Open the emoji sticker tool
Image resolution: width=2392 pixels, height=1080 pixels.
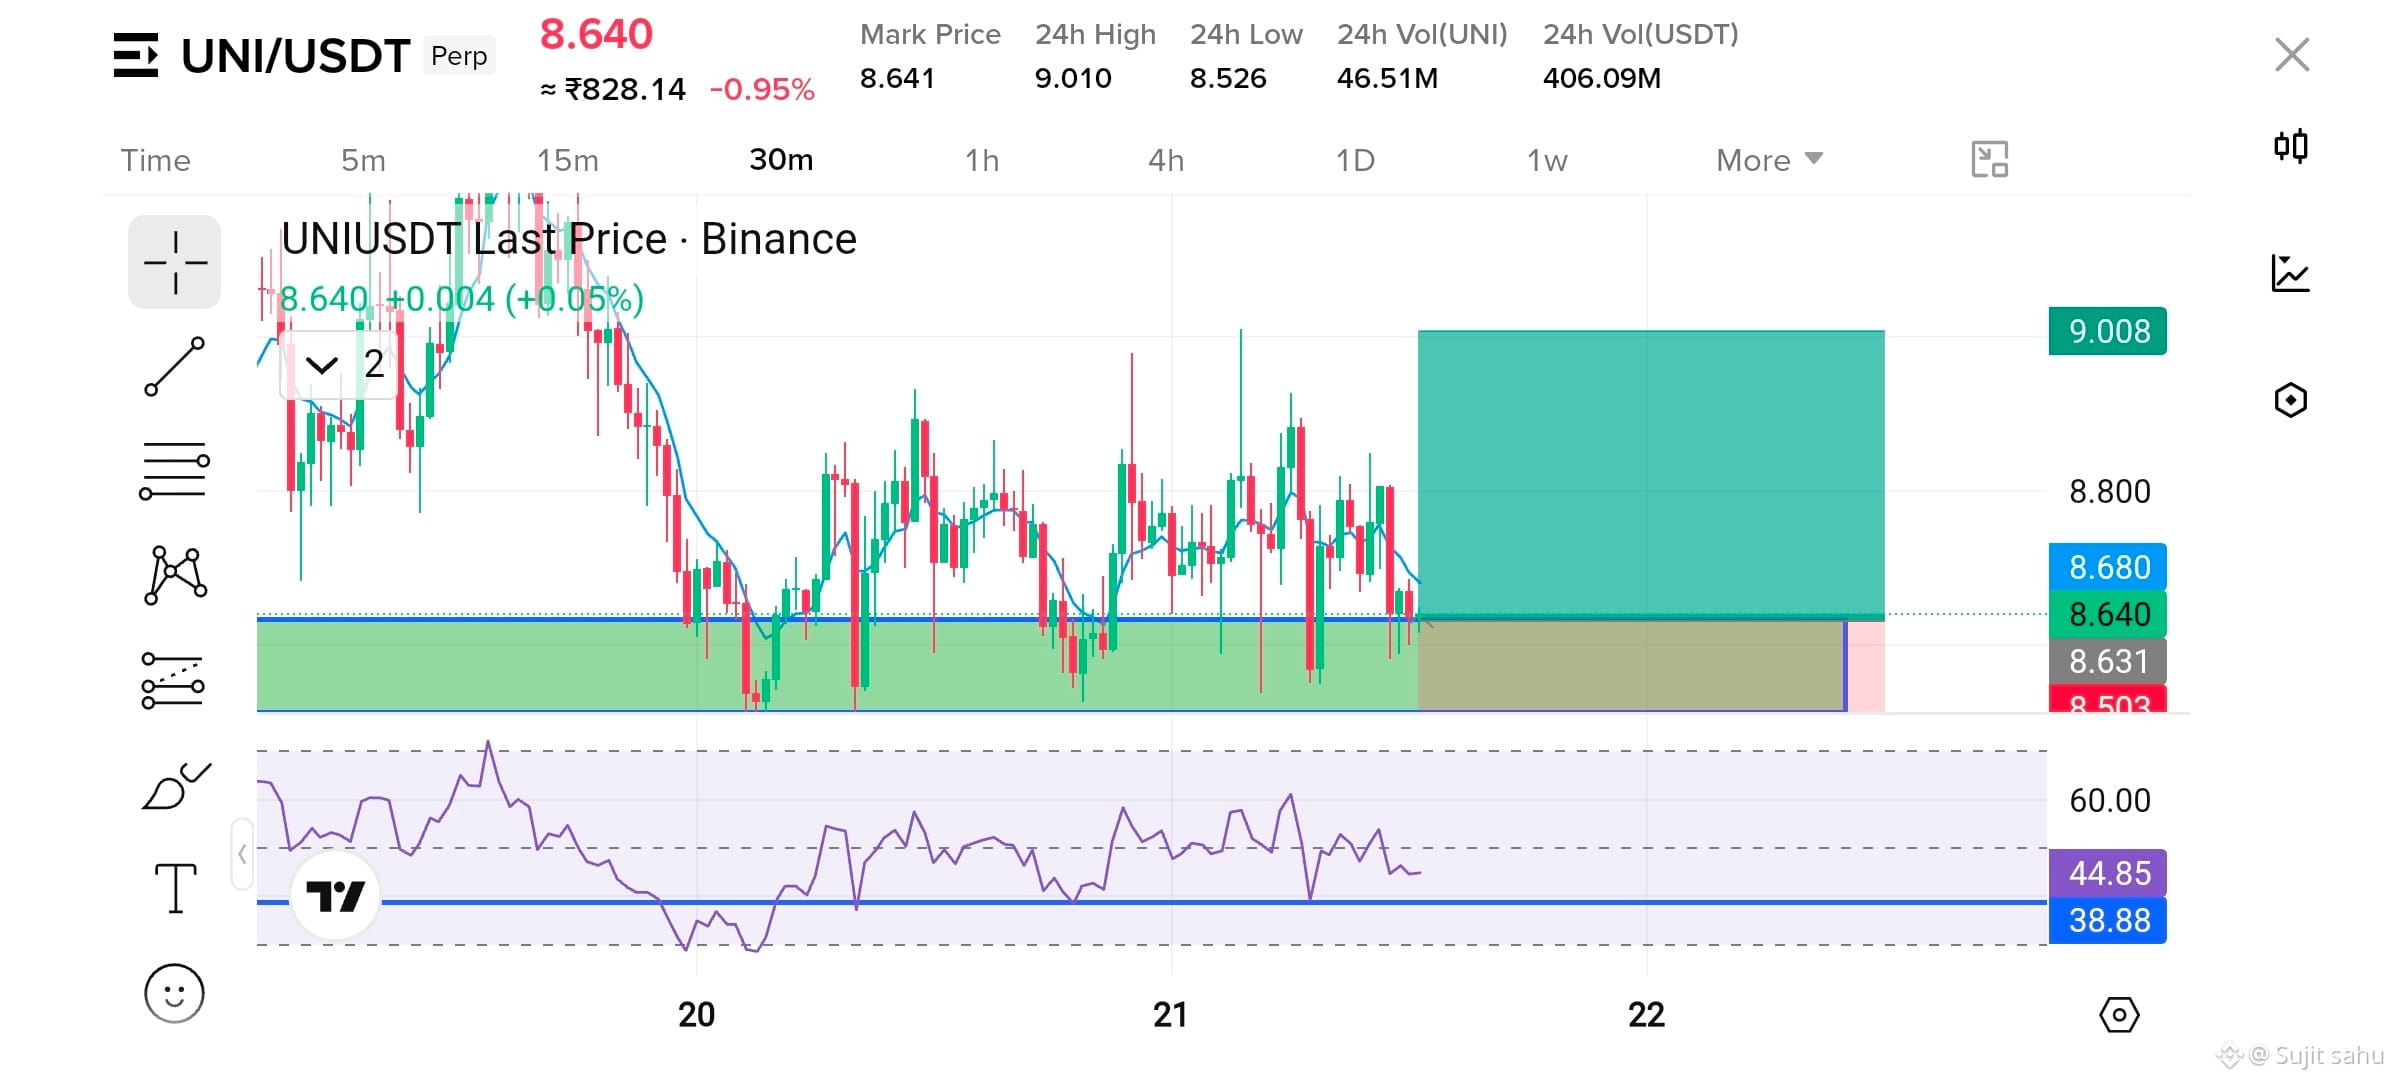click(x=175, y=993)
